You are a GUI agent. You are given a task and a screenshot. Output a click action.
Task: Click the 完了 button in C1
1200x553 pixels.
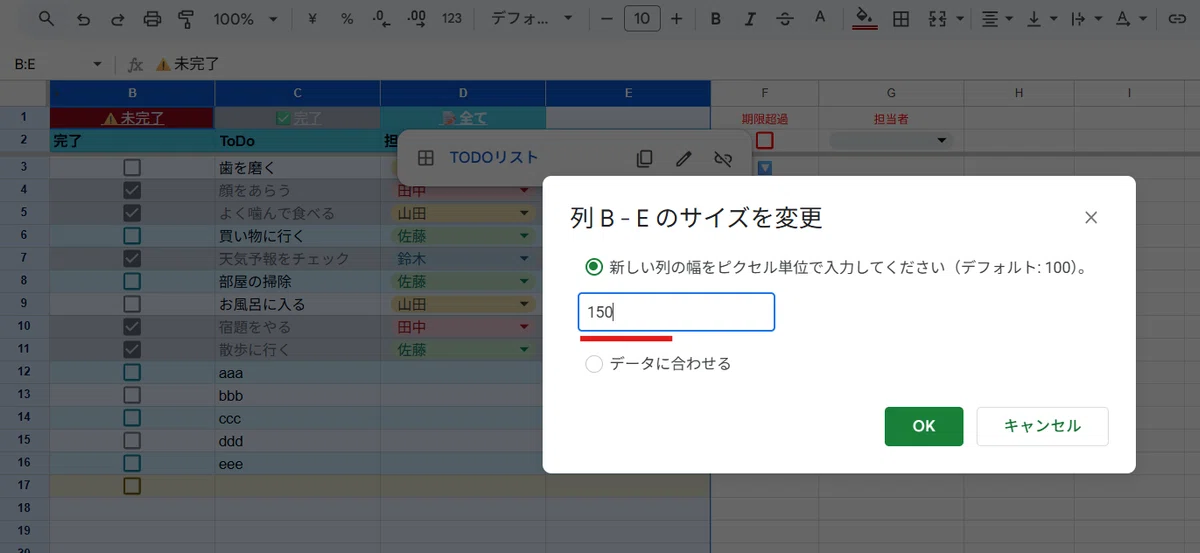[298, 118]
